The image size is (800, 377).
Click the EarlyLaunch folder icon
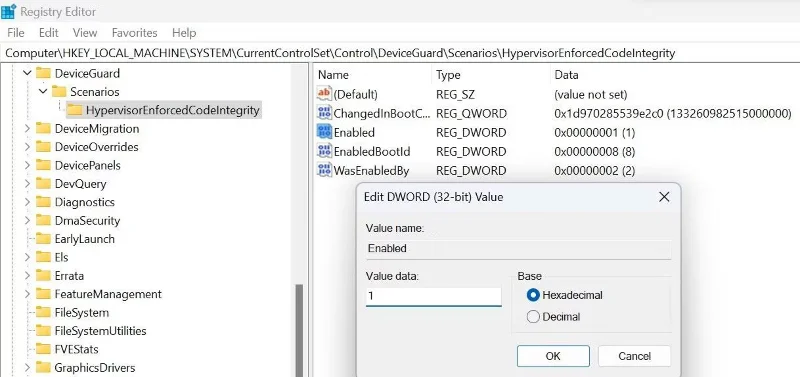(43, 239)
